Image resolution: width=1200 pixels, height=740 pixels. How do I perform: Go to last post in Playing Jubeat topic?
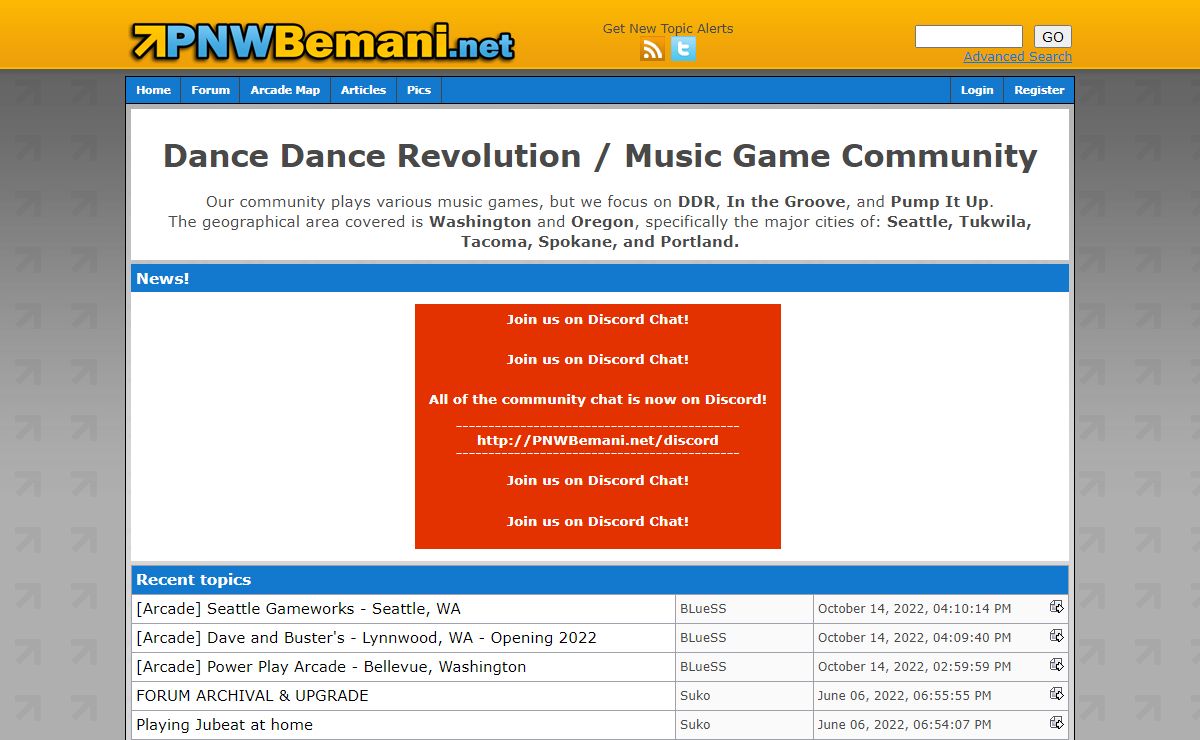[x=1057, y=723]
